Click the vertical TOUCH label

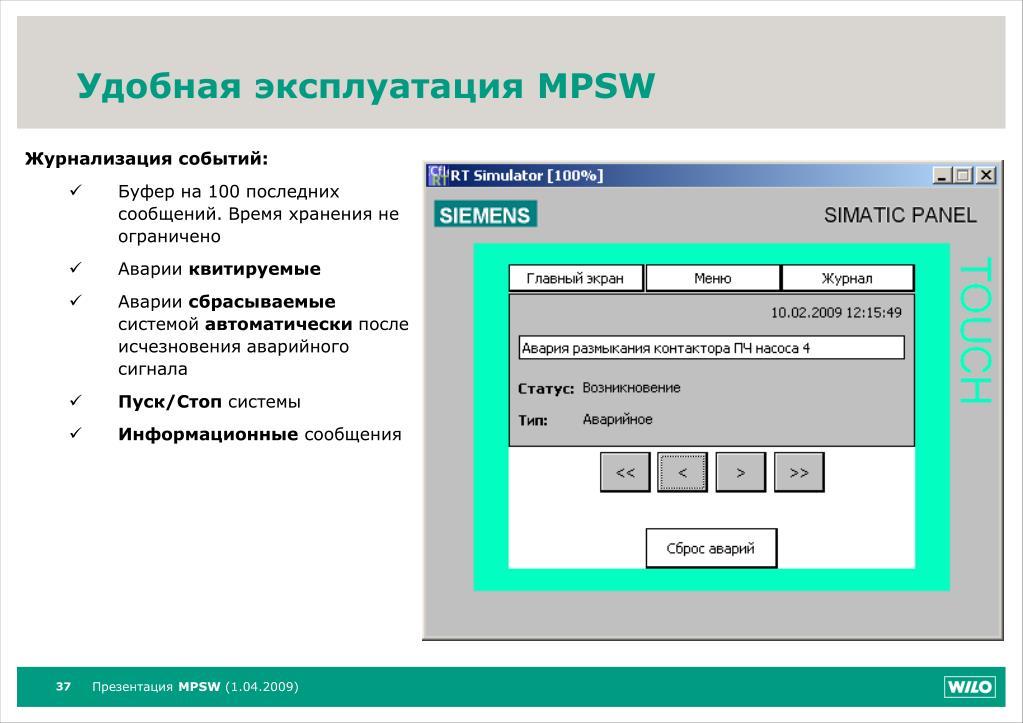976,330
